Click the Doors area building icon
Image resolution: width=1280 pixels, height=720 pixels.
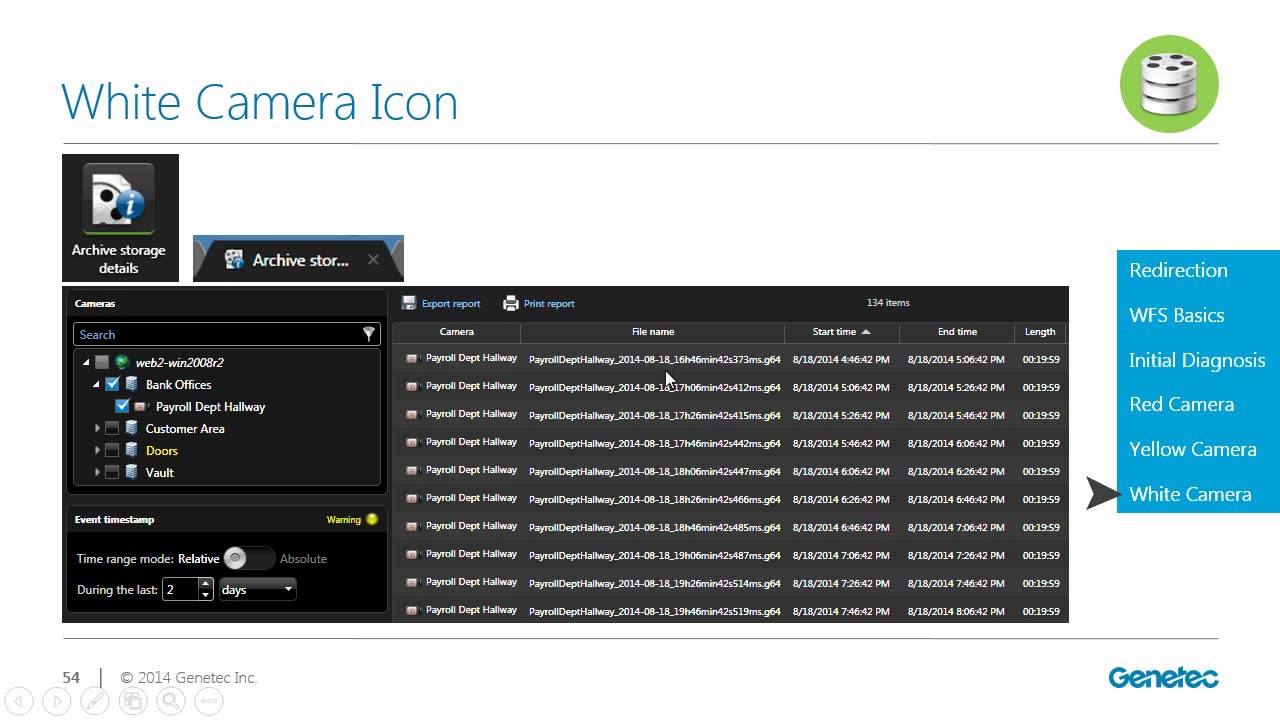[132, 450]
